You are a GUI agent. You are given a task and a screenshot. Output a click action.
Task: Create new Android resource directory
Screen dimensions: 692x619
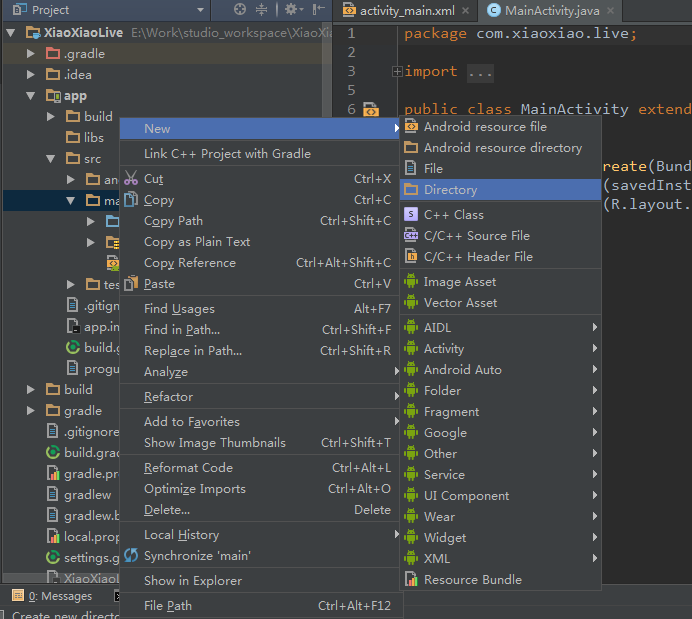(x=500, y=148)
